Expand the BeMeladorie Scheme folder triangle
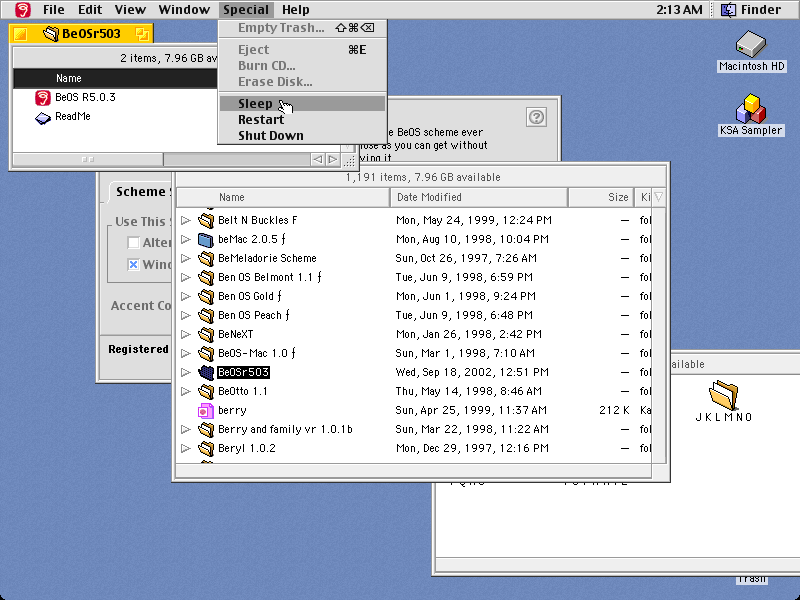Screen dimensions: 800x600 click(186, 258)
